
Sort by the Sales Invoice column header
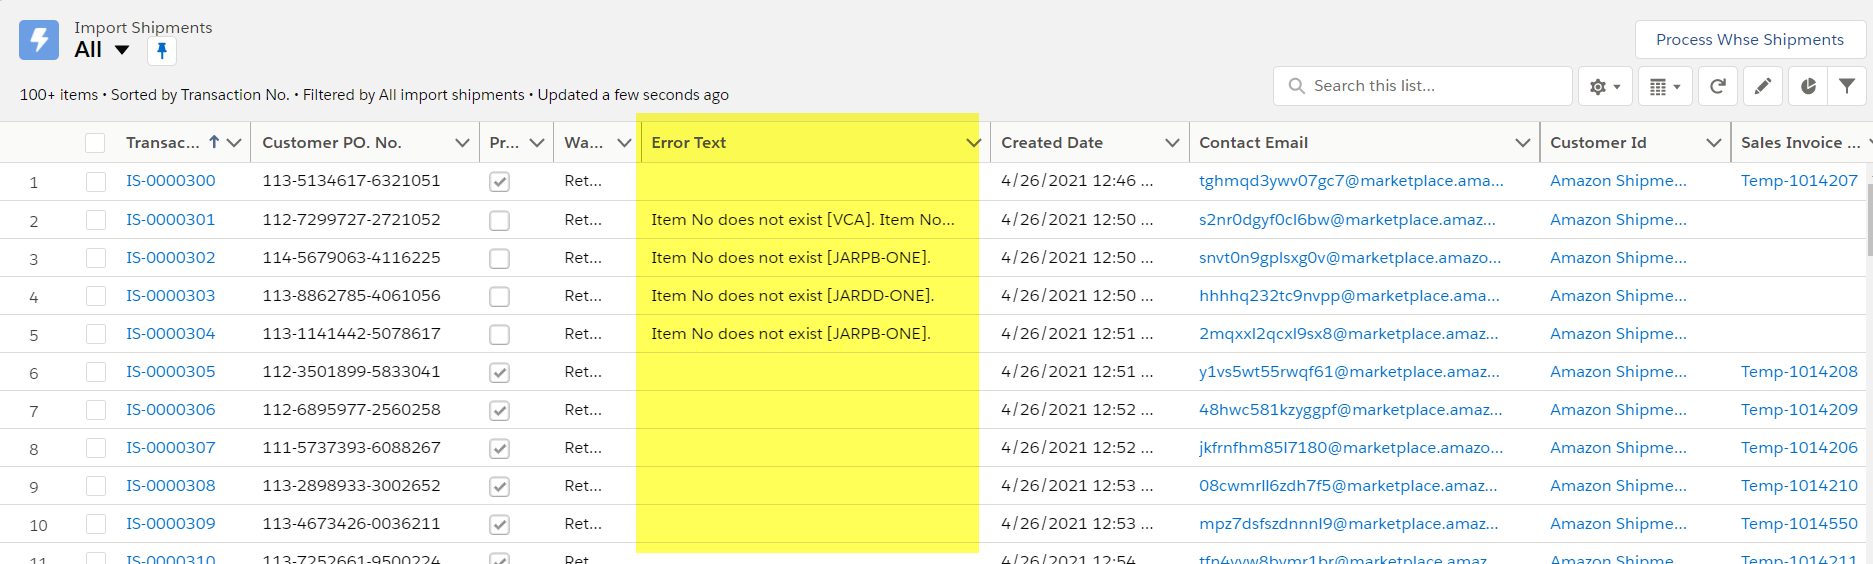pyautogui.click(x=1800, y=143)
